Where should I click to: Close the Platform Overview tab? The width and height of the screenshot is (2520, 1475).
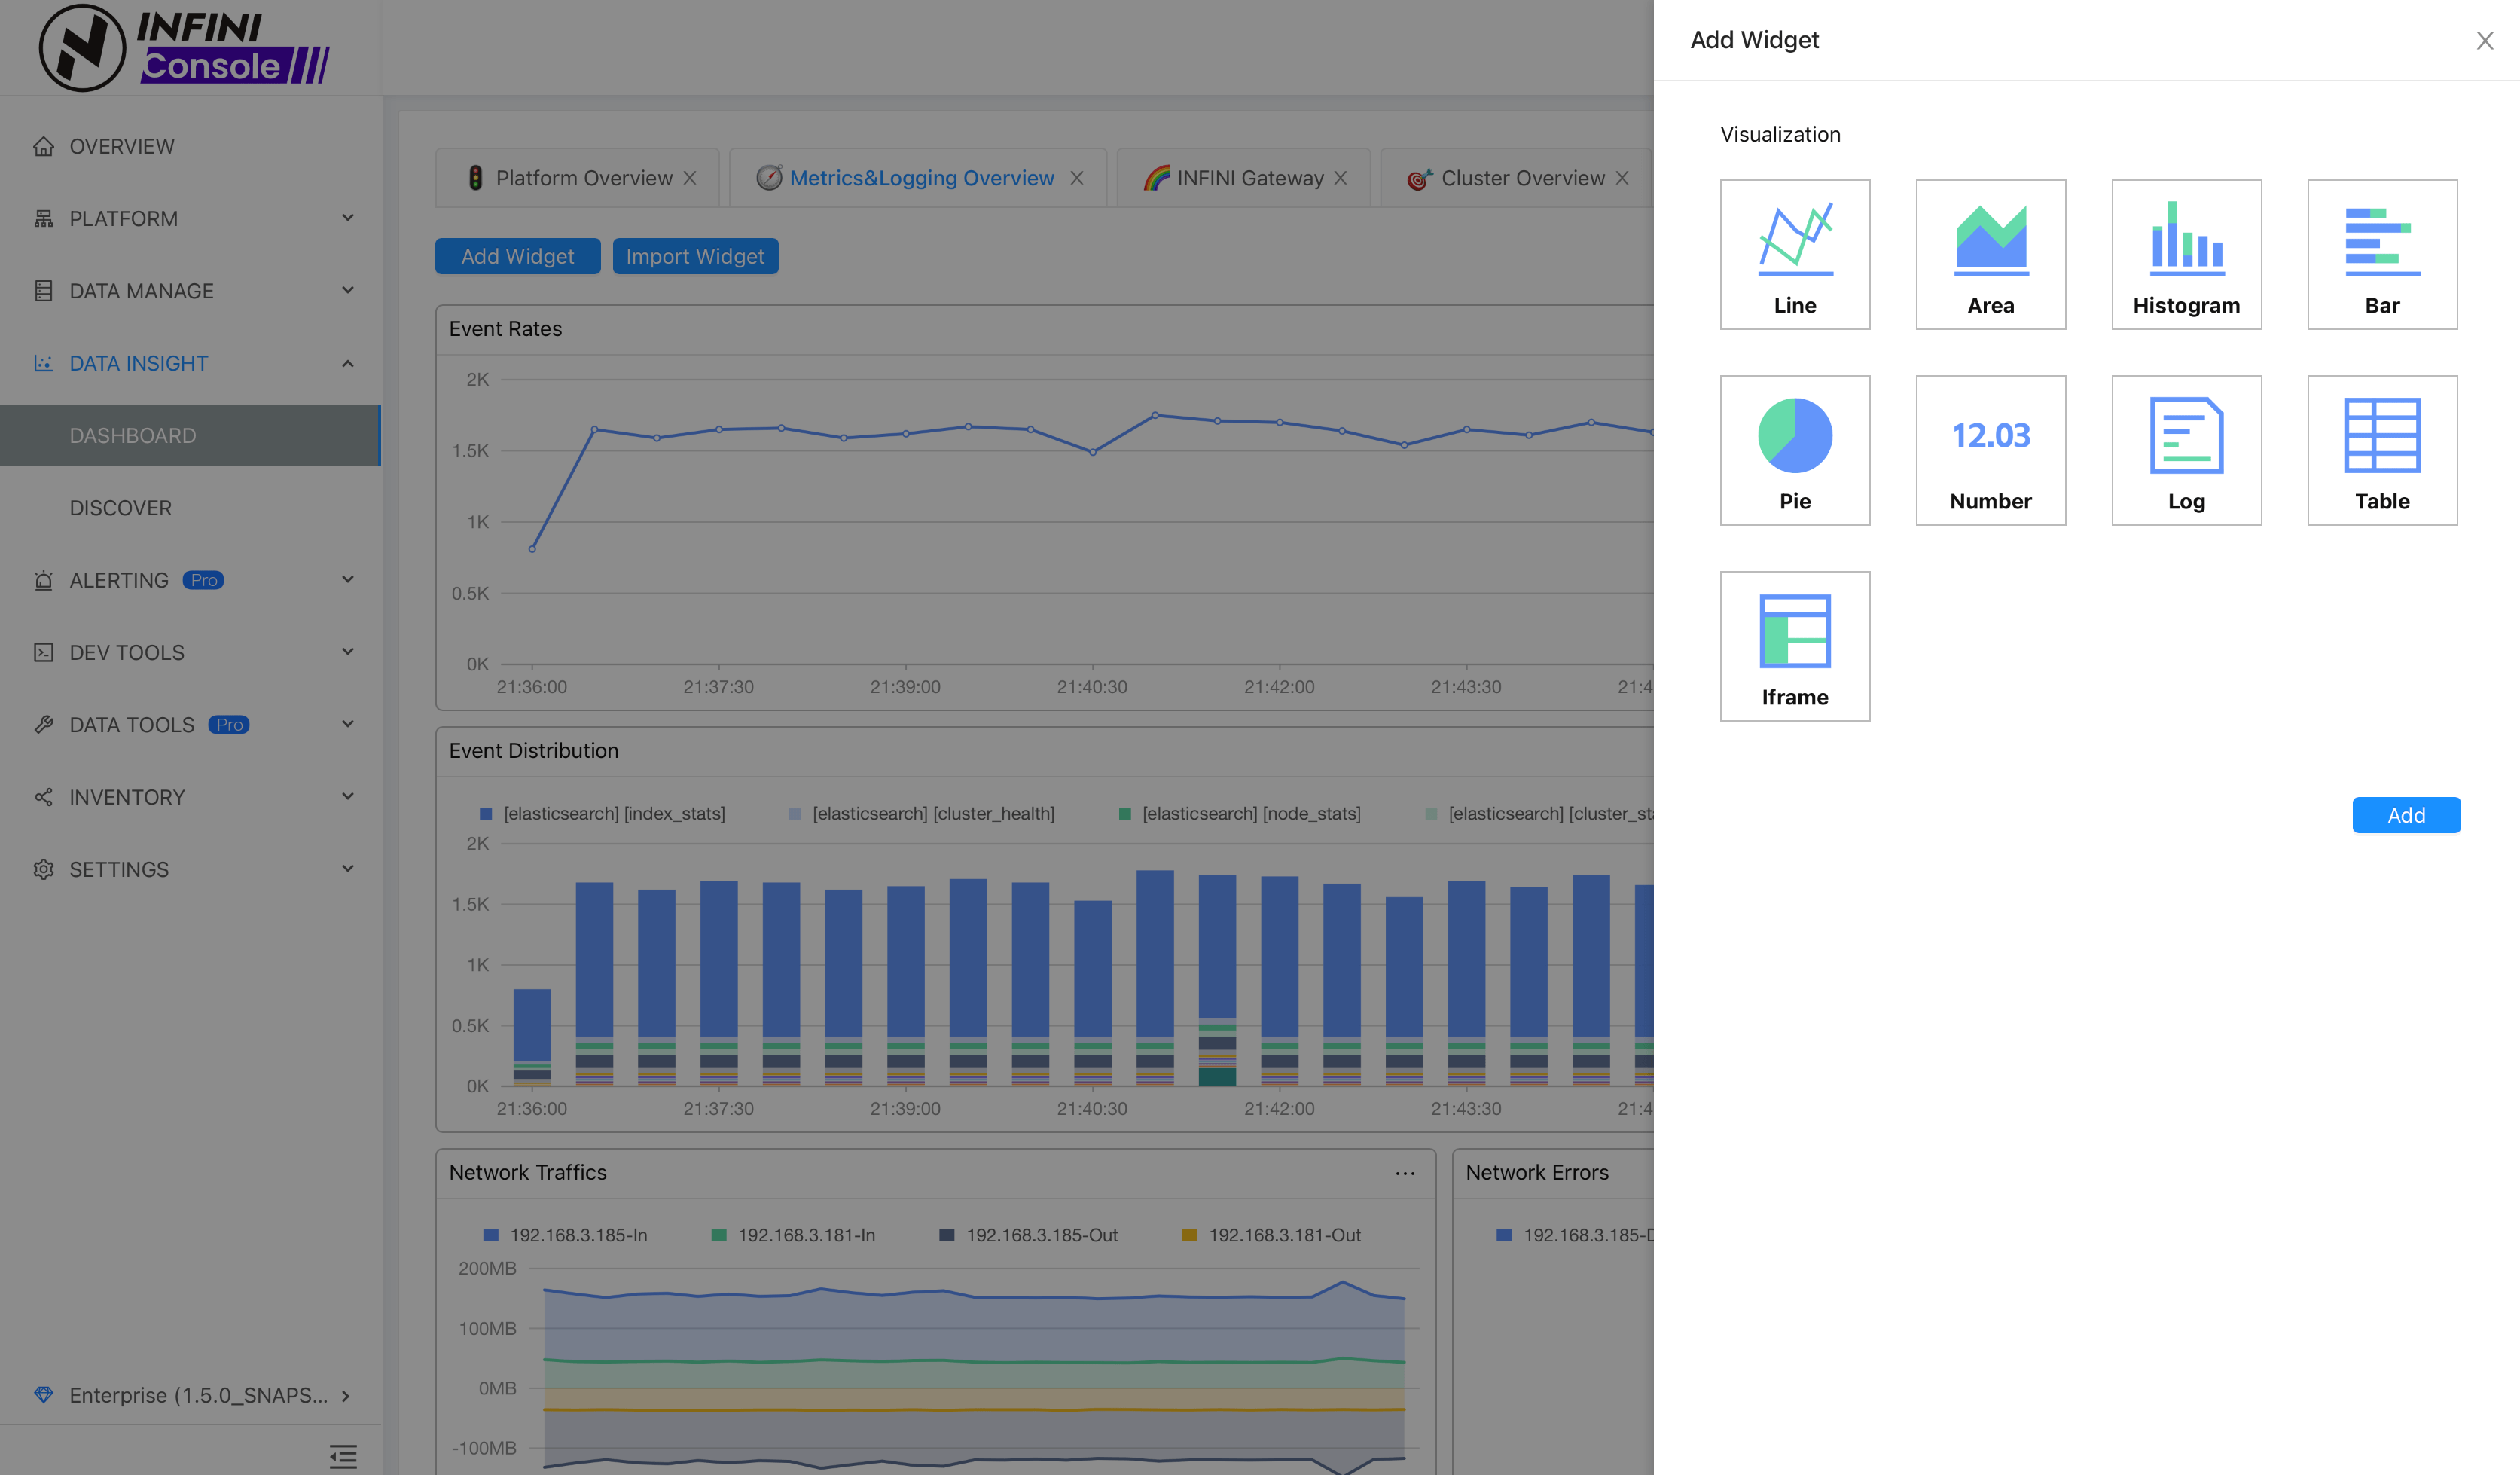click(690, 178)
